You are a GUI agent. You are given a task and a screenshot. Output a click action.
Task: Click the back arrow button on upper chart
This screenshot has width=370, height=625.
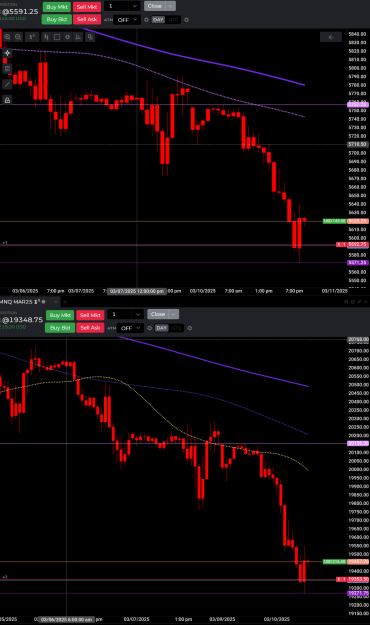coord(331,37)
